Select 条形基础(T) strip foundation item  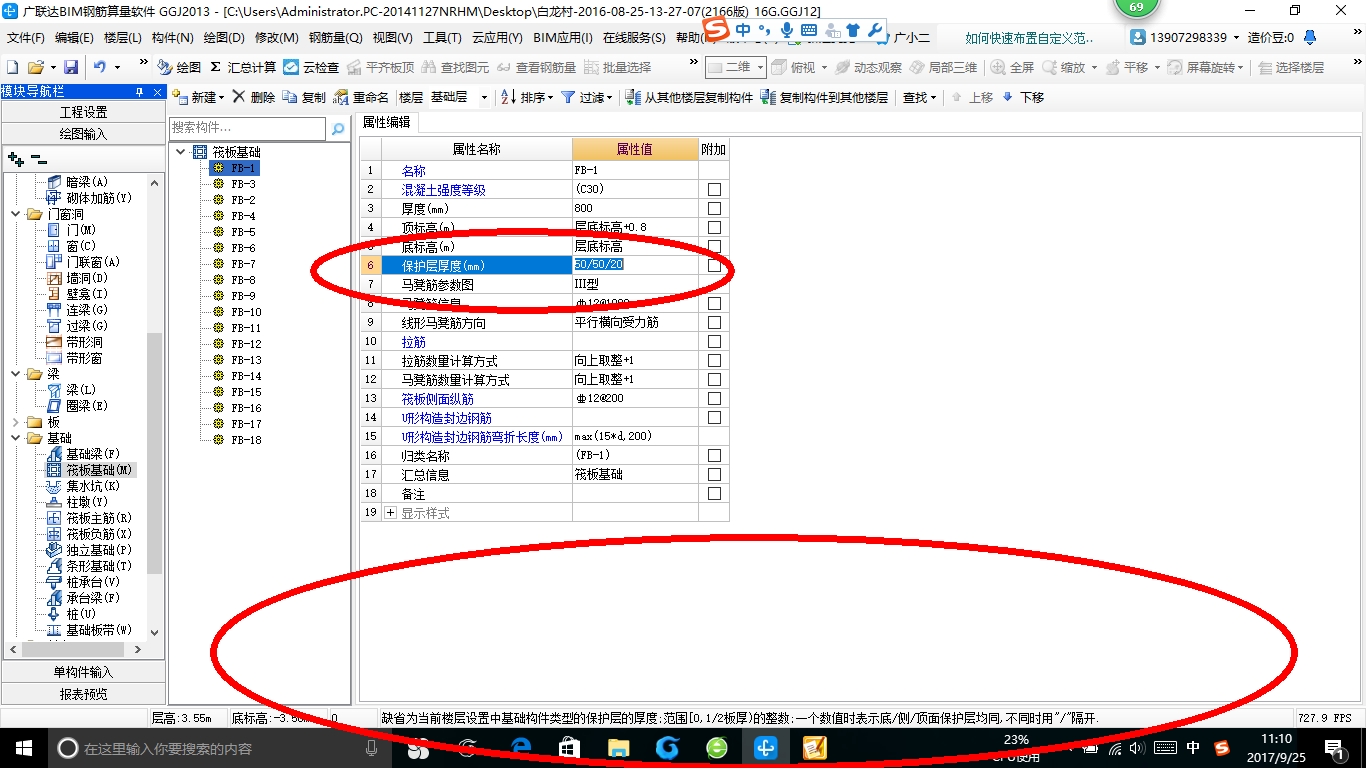pos(90,566)
